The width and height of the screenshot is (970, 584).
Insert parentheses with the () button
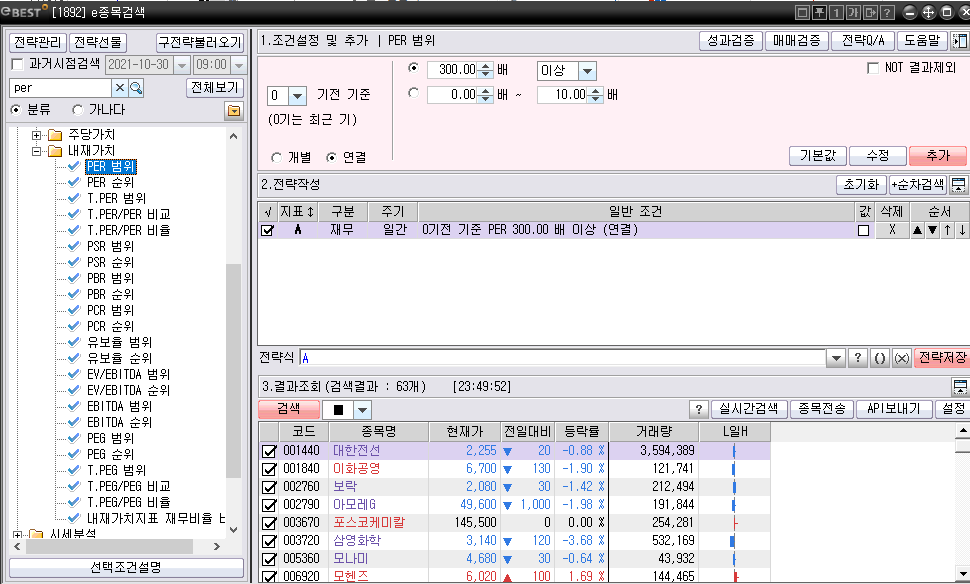[880, 358]
